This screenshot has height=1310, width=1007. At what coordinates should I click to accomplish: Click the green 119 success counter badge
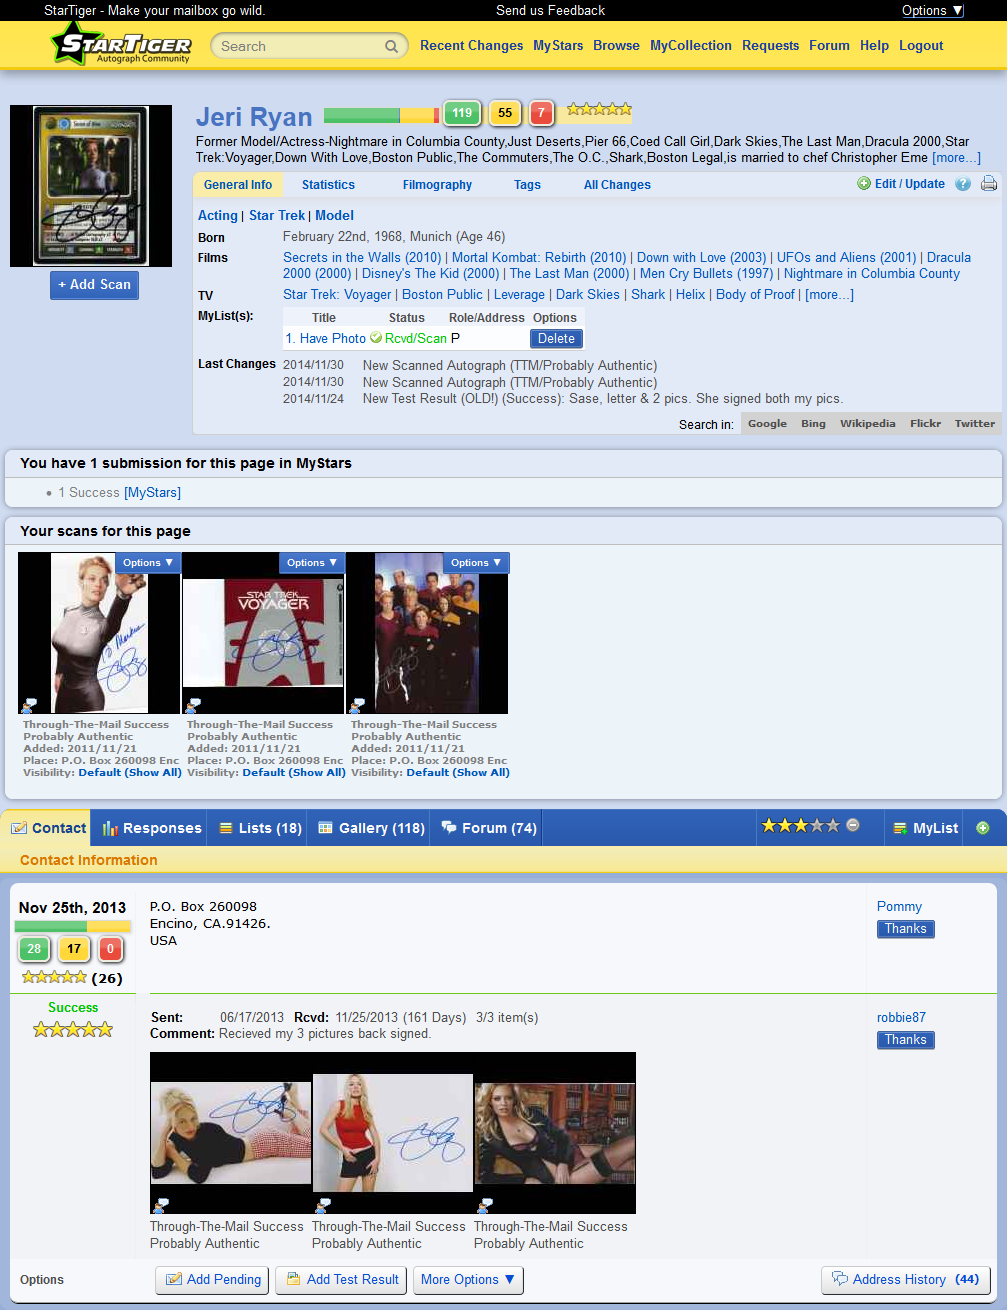click(x=462, y=113)
